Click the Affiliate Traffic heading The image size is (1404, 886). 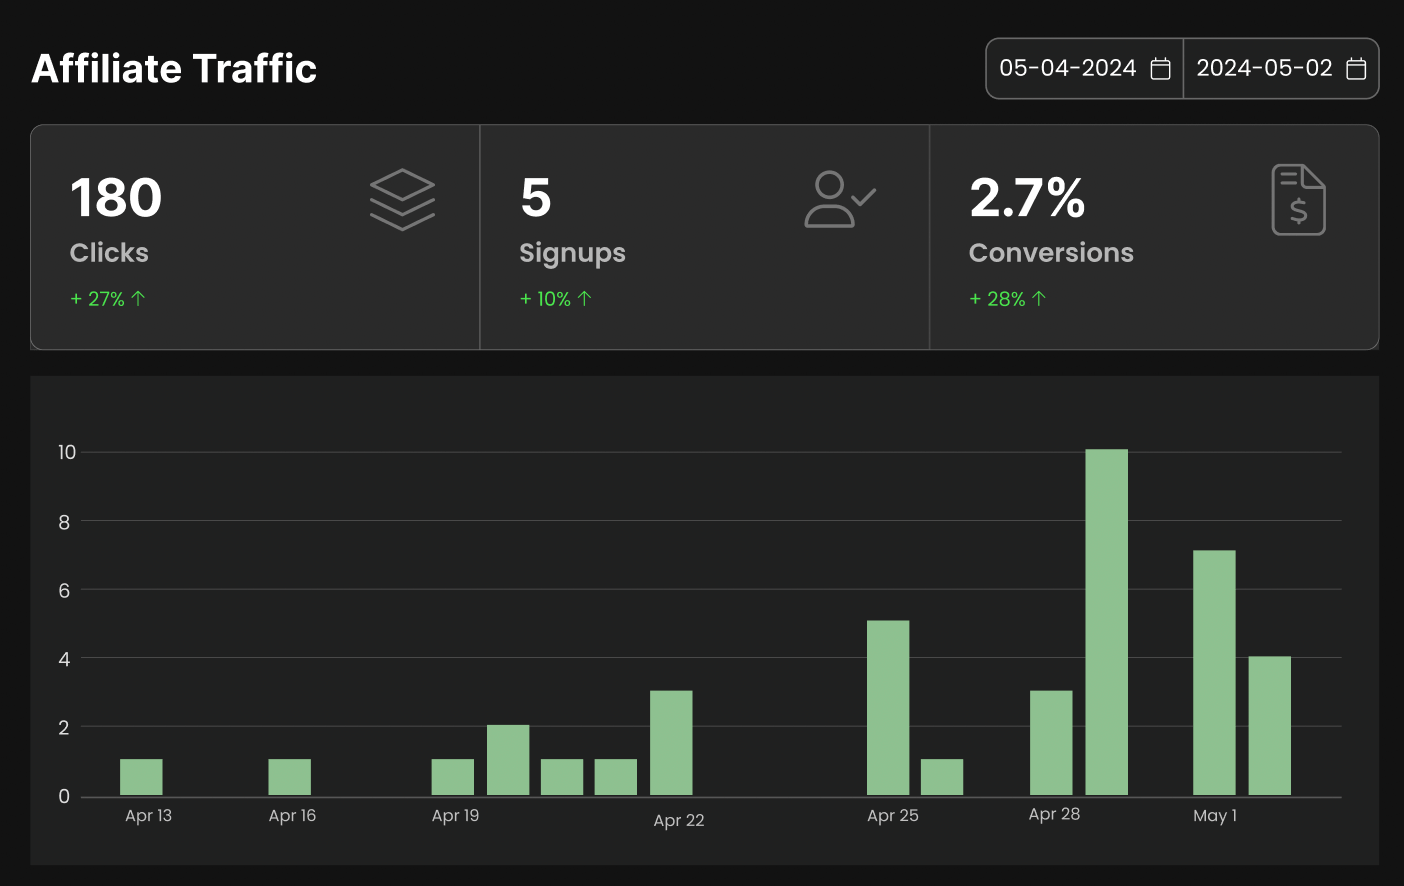pos(174,69)
